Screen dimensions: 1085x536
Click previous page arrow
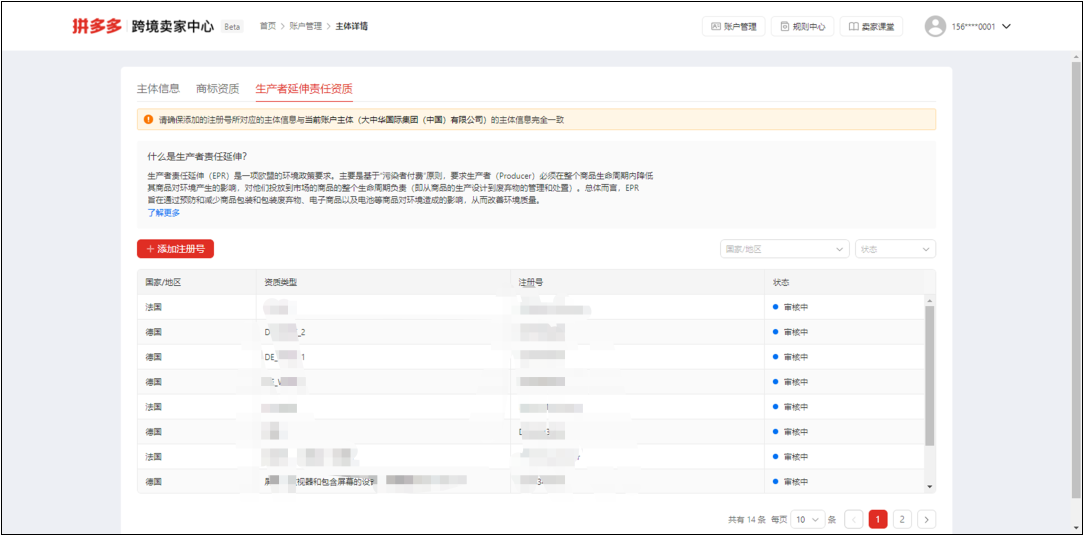[854, 519]
